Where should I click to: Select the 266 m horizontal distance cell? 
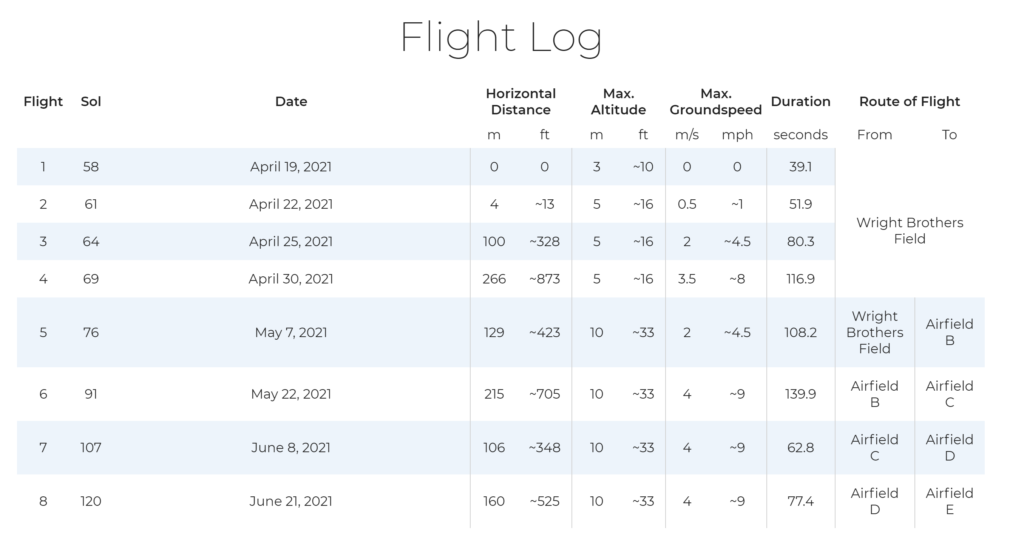[x=494, y=279]
